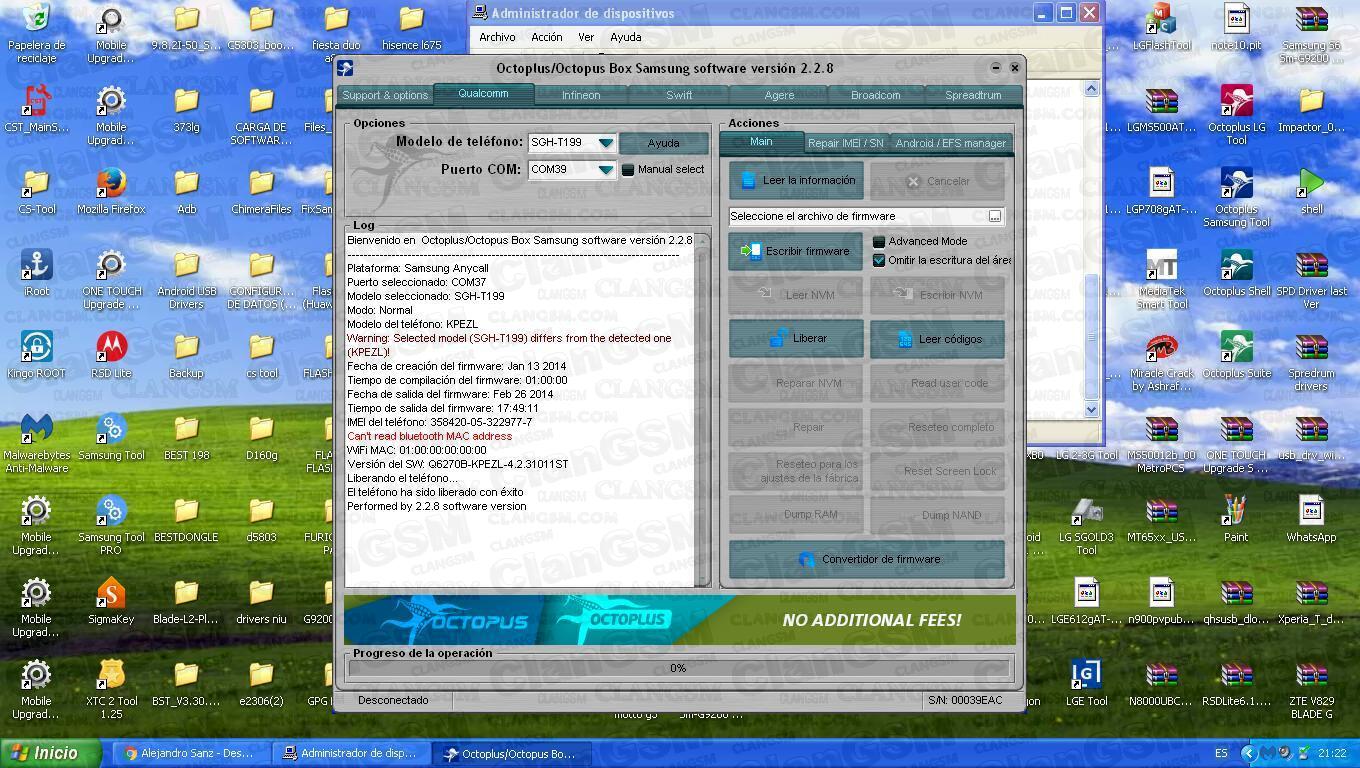1360x768 pixels.
Task: Open SigmaKey desktop icon
Action: coord(111,601)
